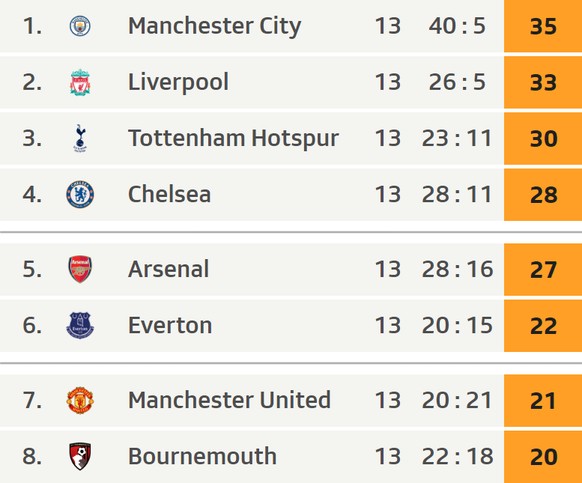Screen dimensions: 582x483
Task: Click the Tottenham Hotspur crest icon
Action: (80, 138)
